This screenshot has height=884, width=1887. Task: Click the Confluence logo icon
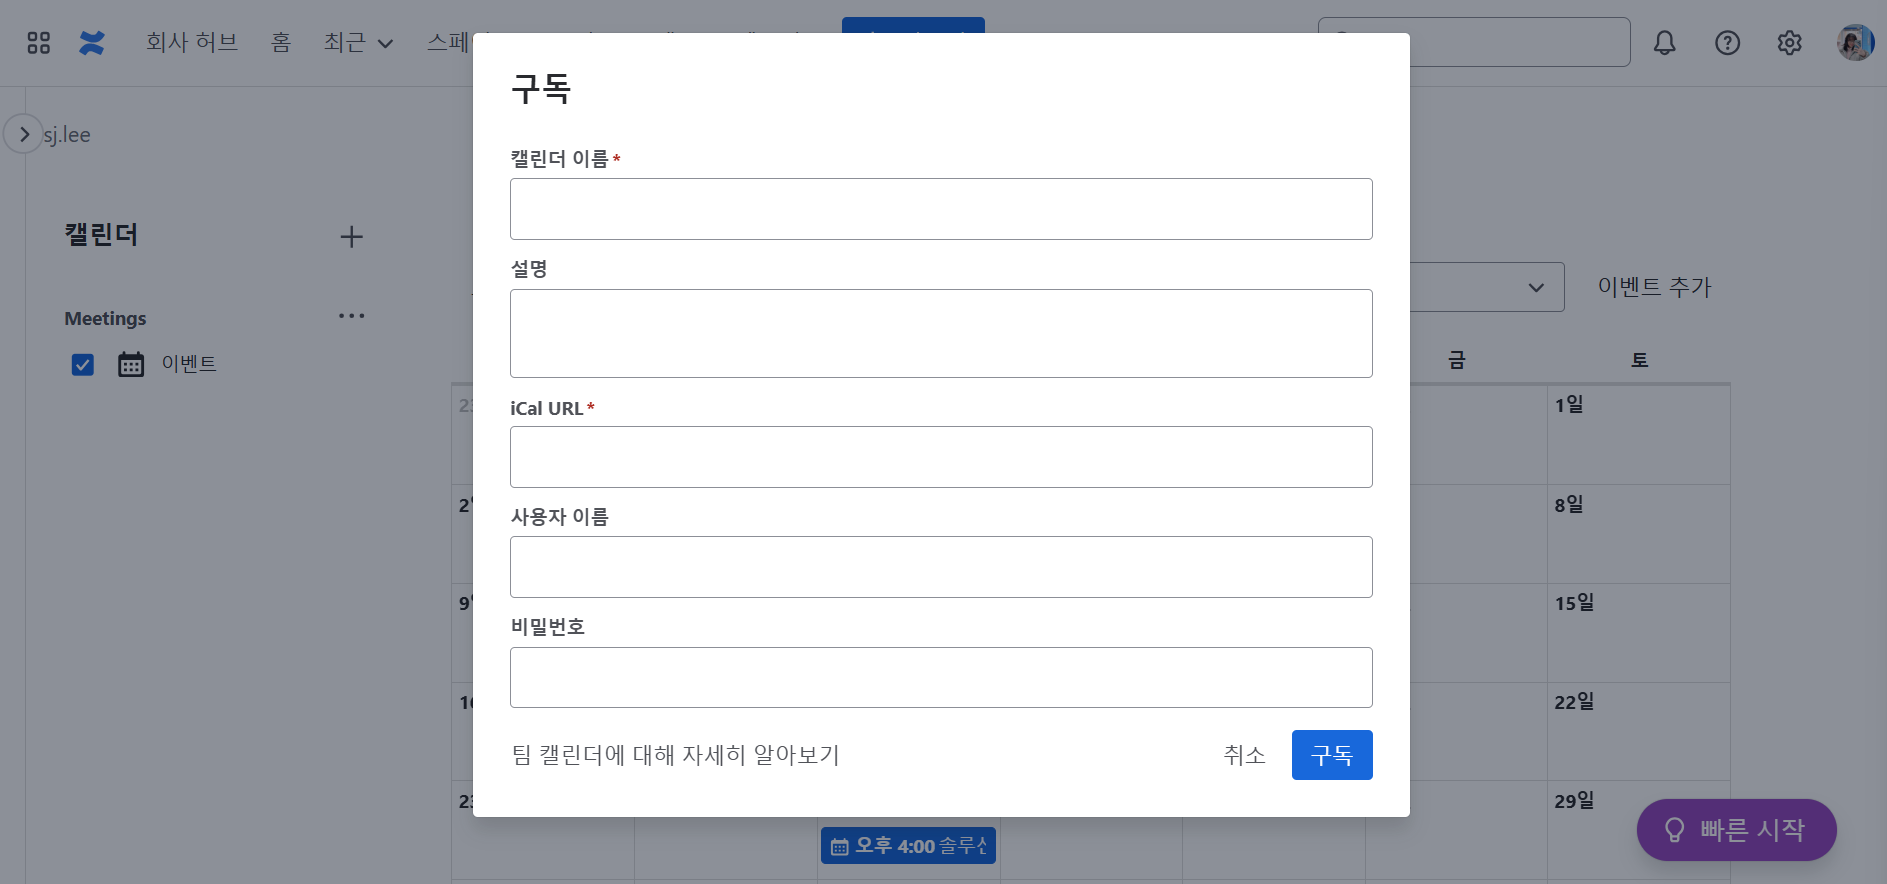[92, 43]
